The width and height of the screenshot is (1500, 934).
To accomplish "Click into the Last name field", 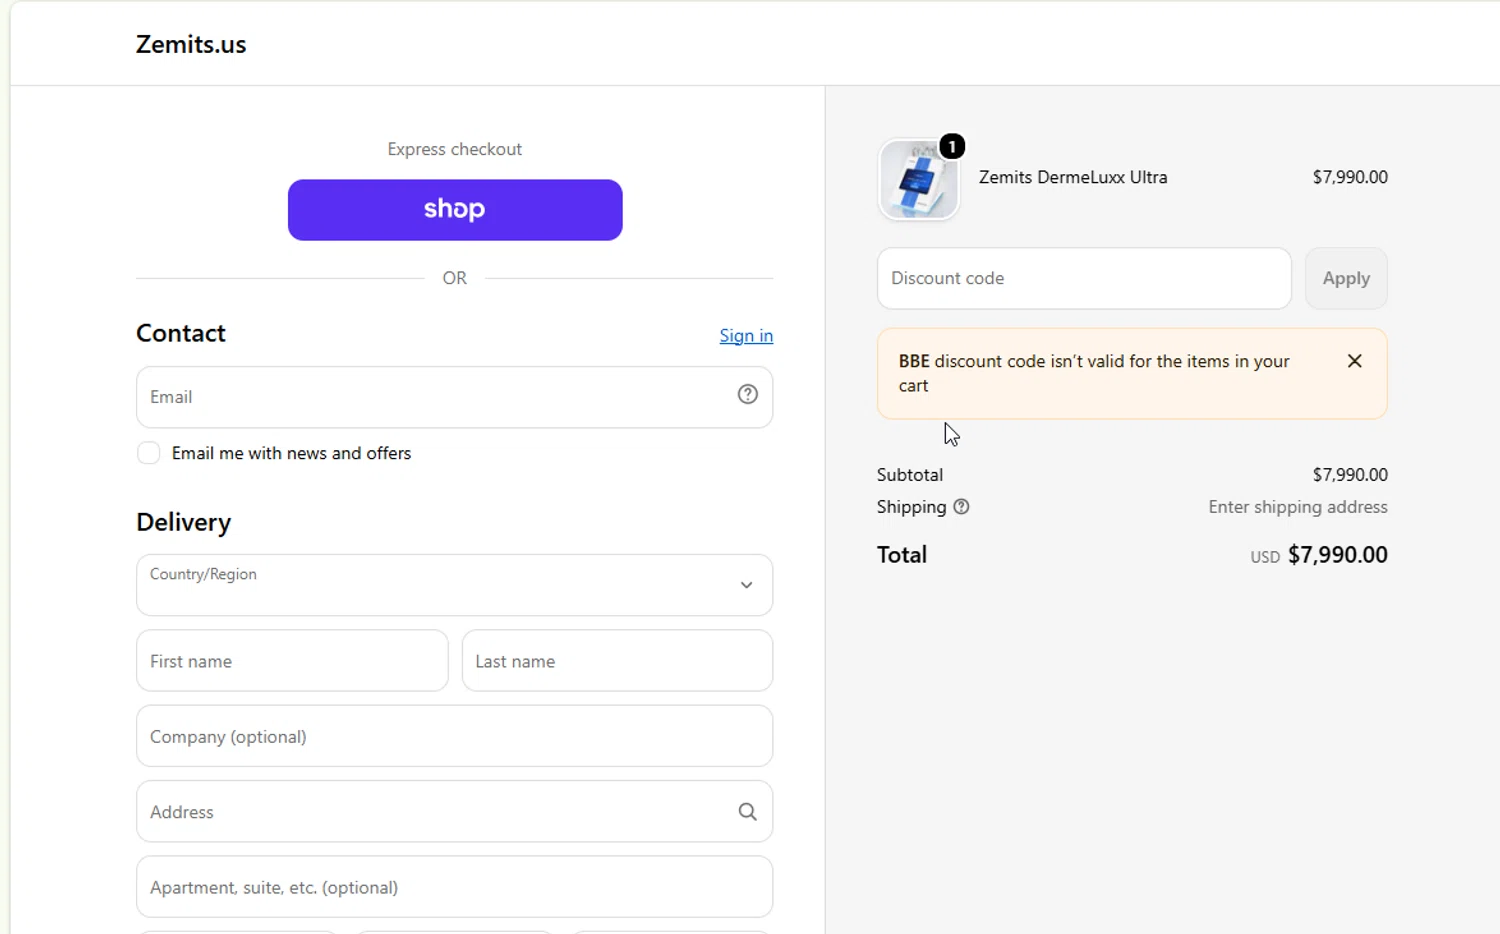I will pos(617,661).
